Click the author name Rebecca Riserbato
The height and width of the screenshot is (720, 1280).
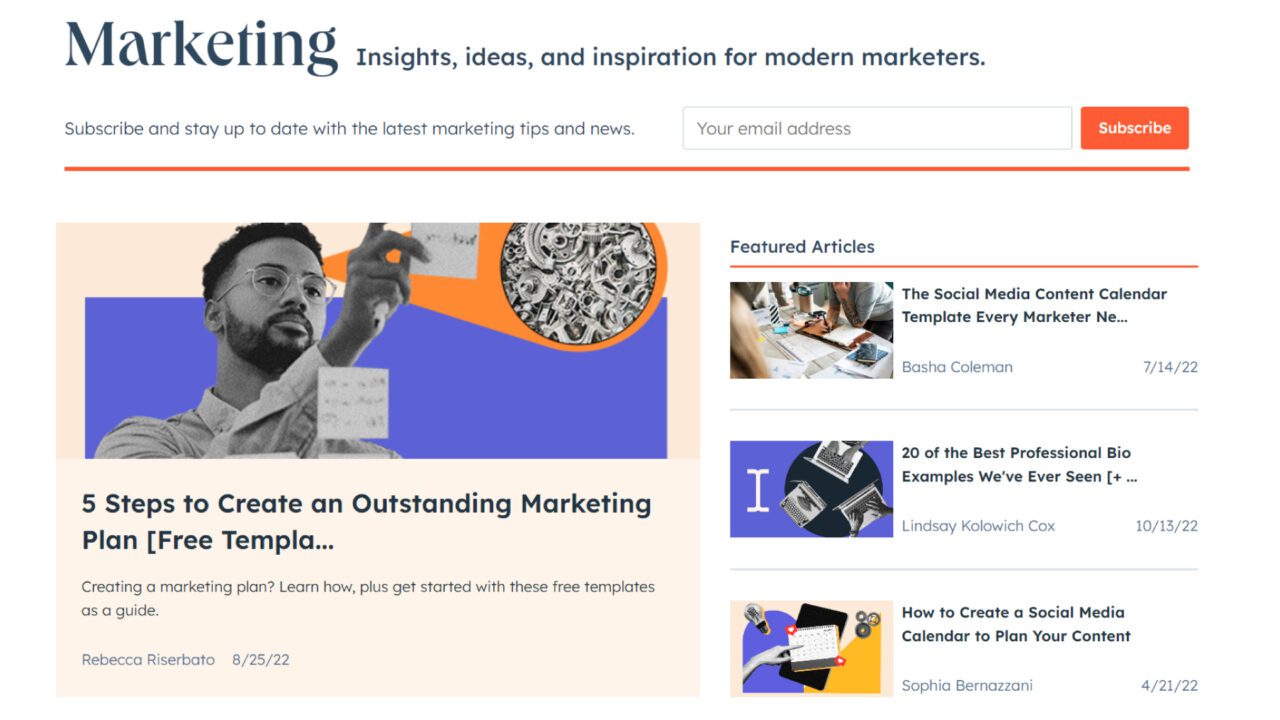(x=148, y=660)
